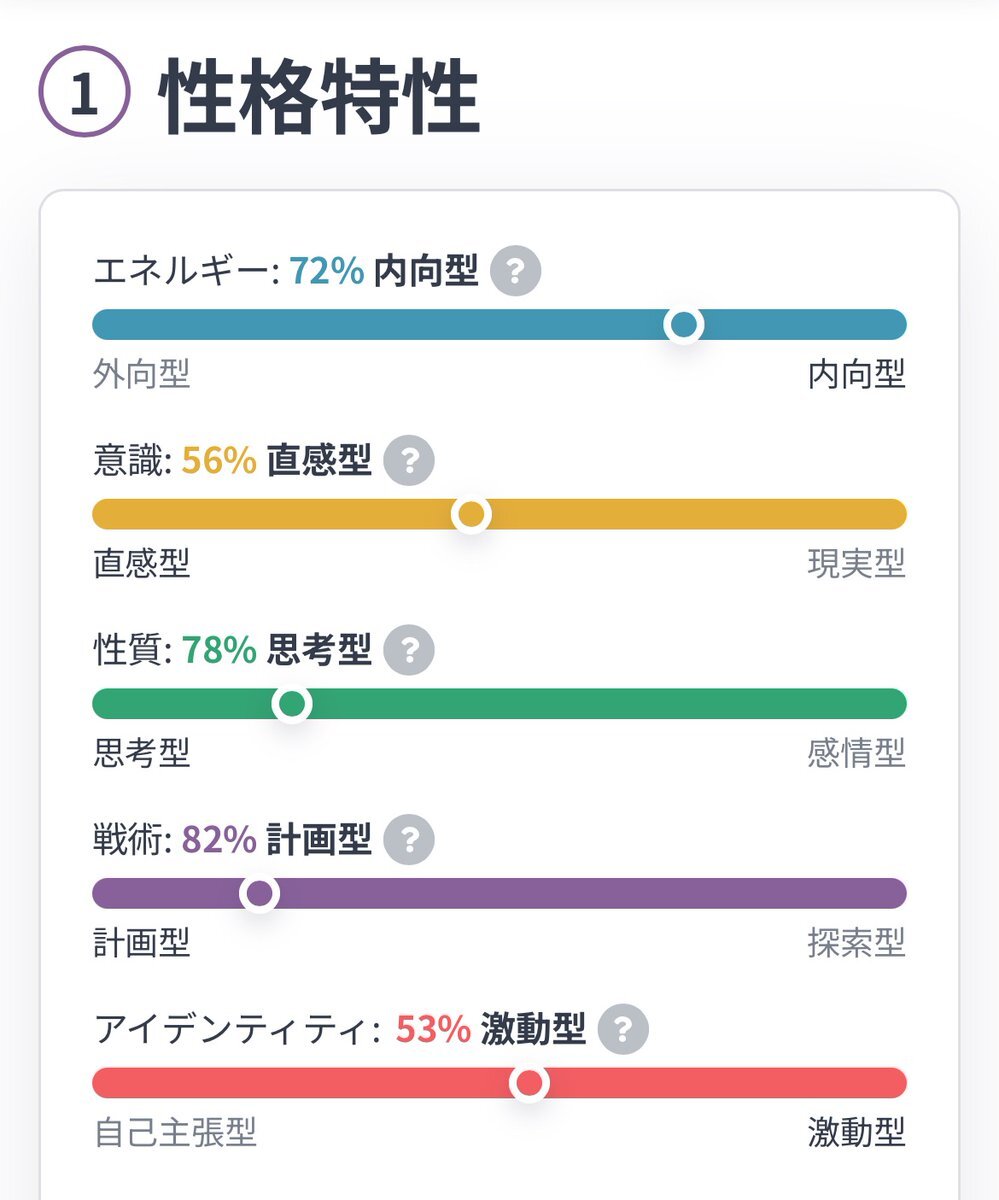The height and width of the screenshot is (1200, 999).
Task: Click the help icon beside エネルギー 内向型
Action: pos(516,271)
